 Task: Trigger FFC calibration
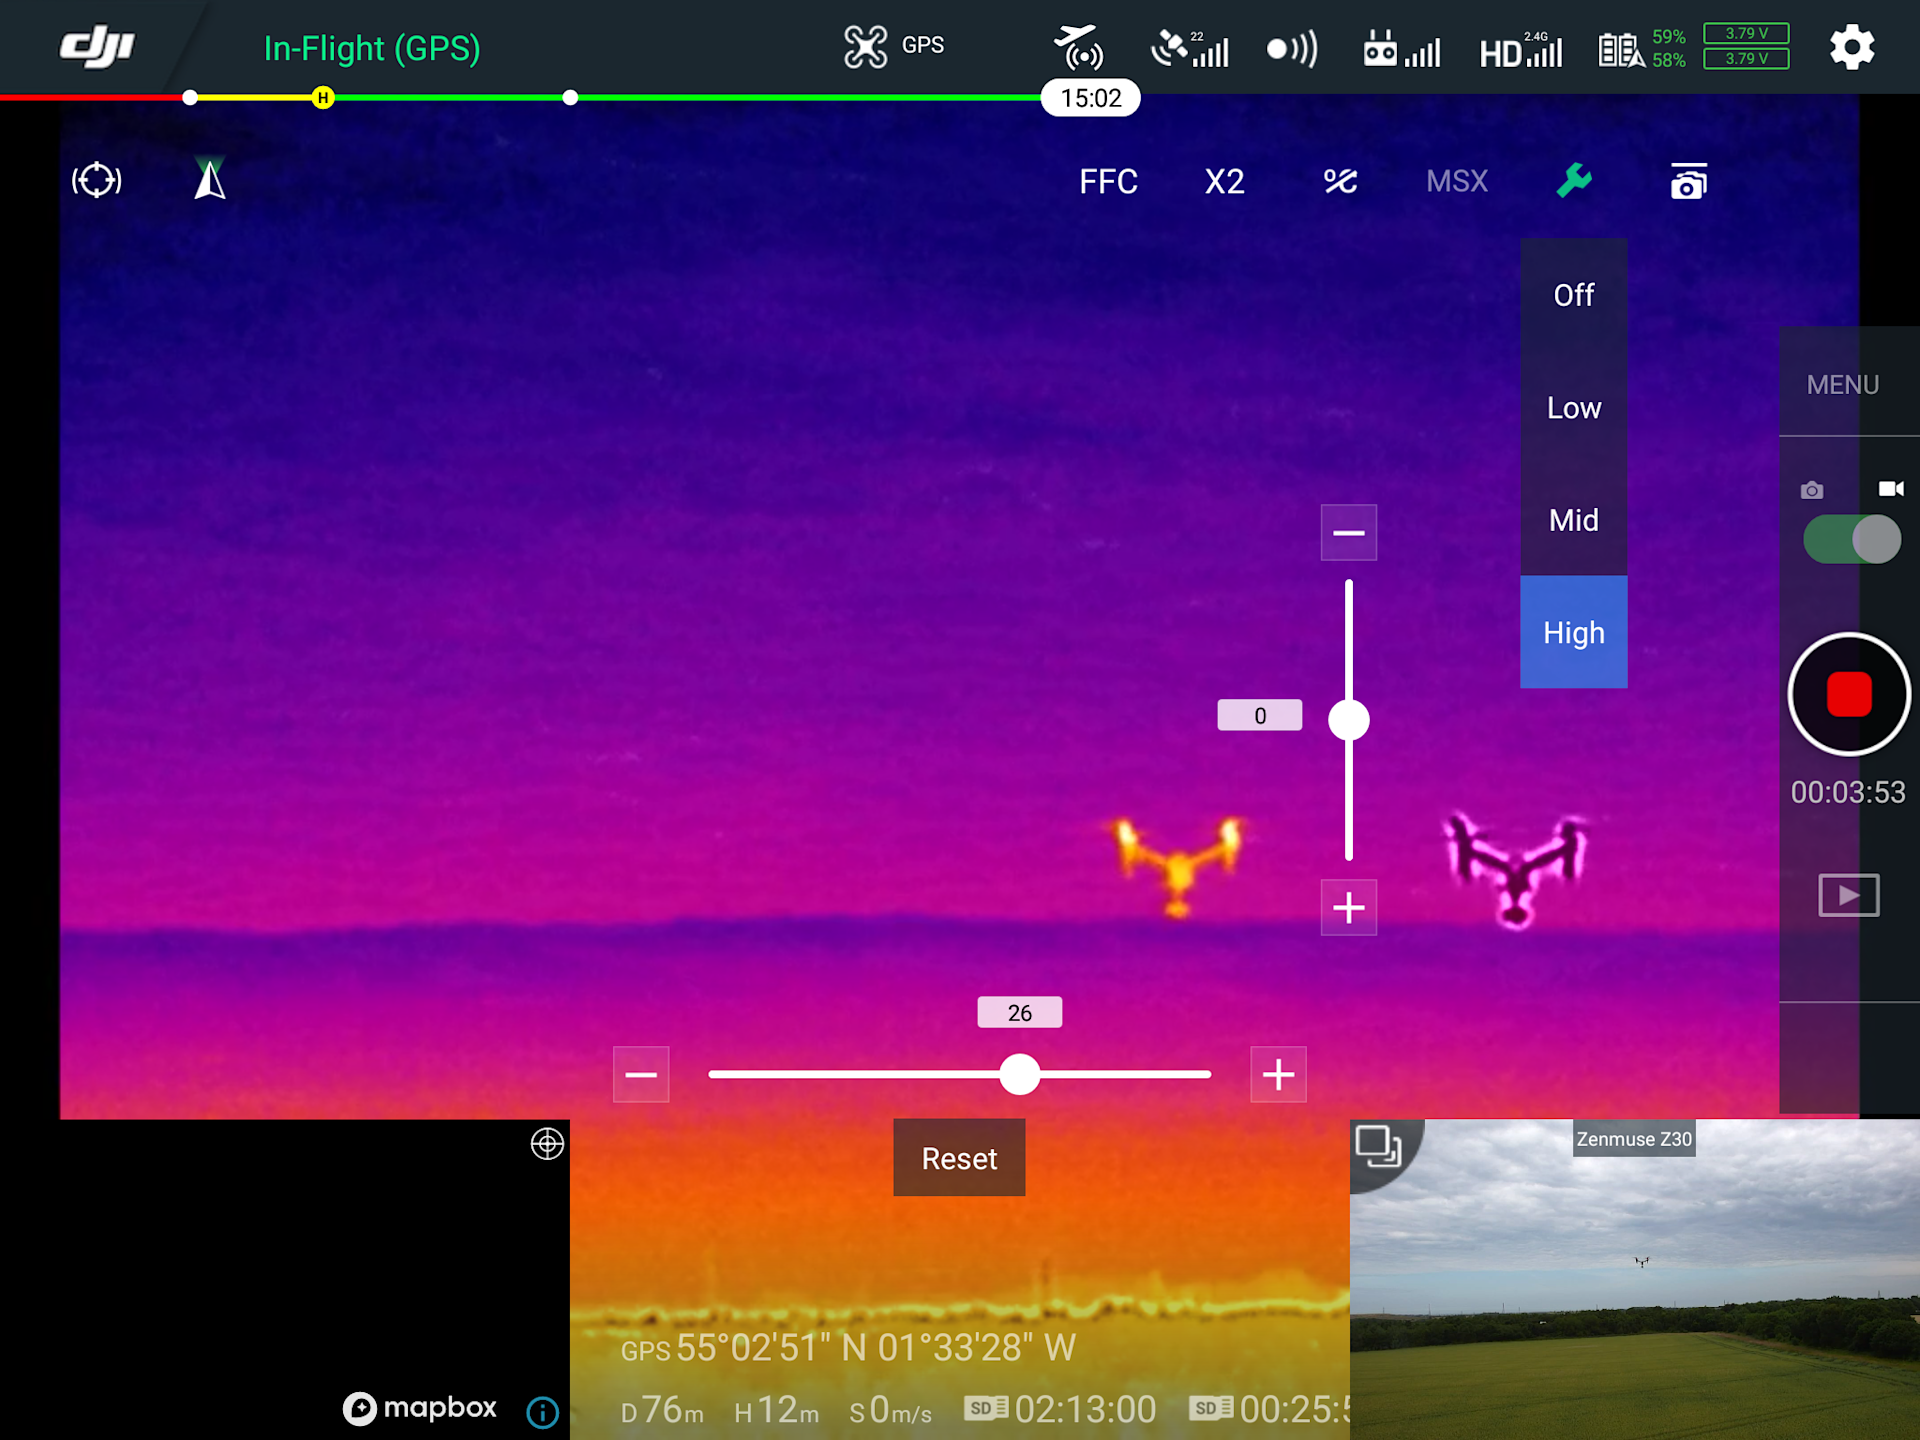pos(1108,181)
